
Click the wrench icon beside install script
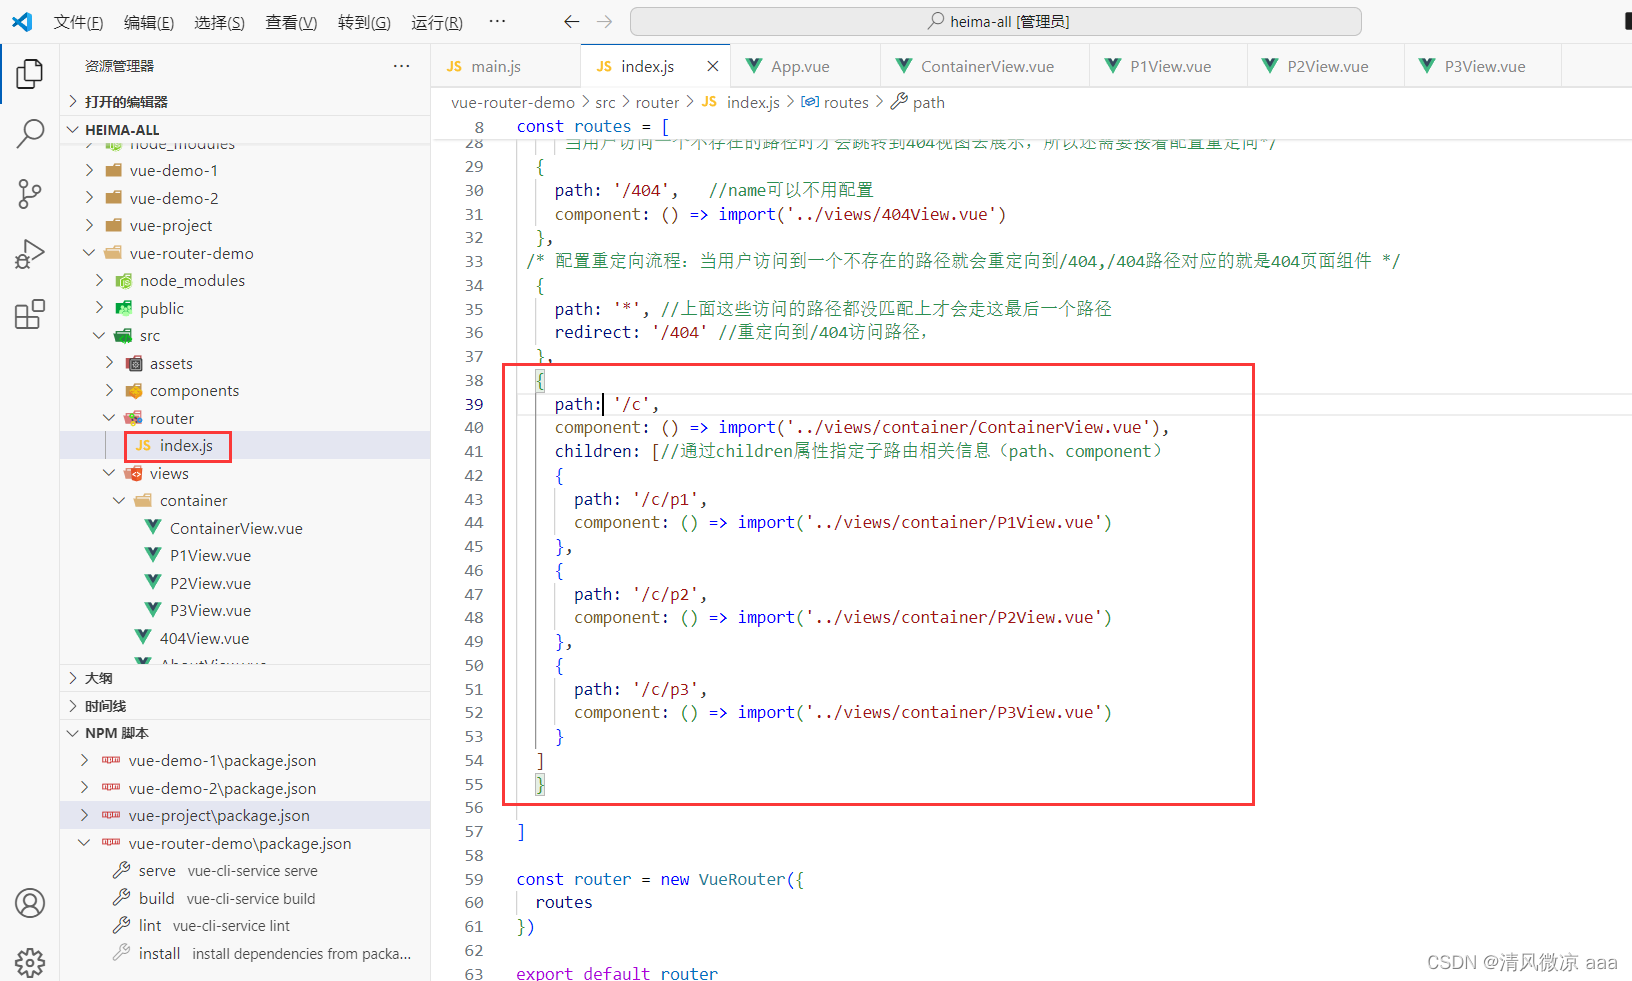click(x=122, y=953)
